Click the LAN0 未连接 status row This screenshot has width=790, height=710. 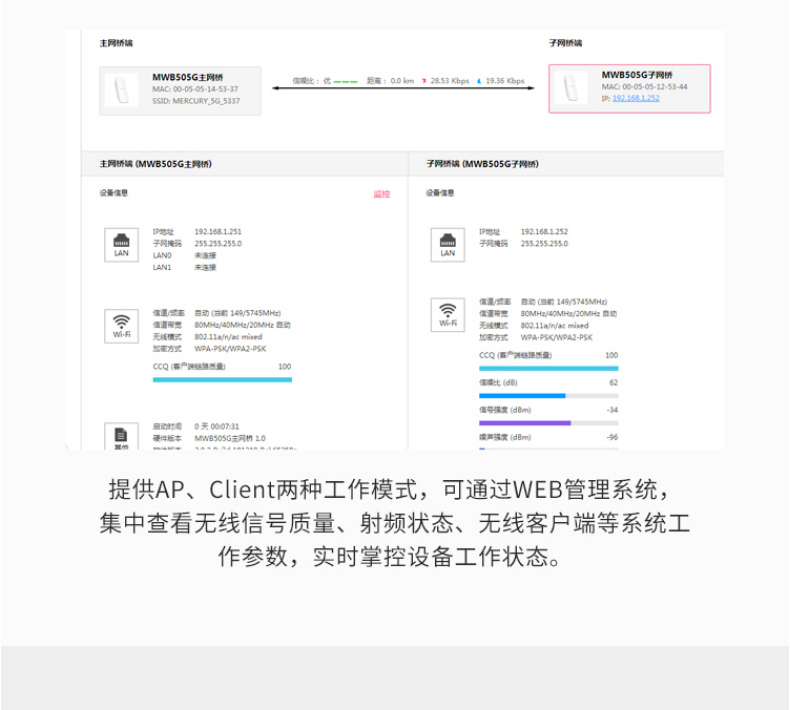(x=184, y=255)
